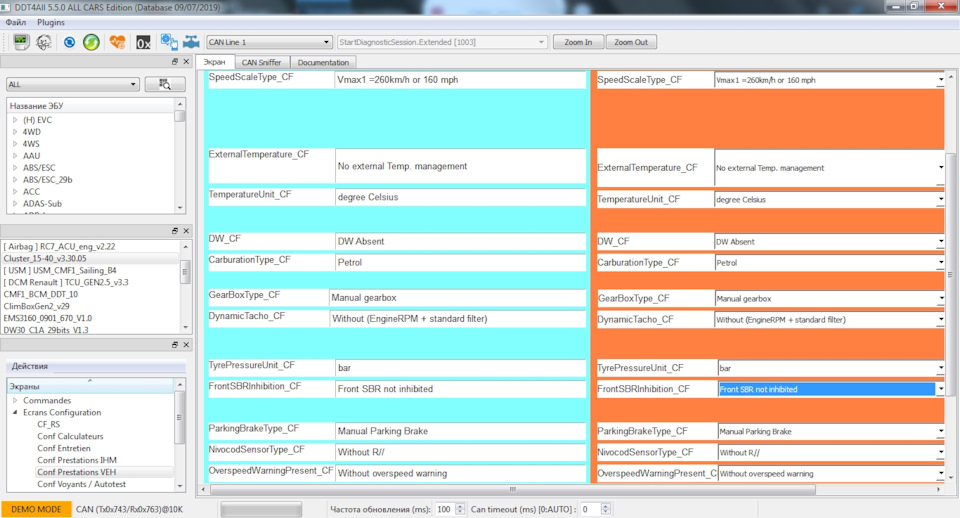Expand the Commandes tree node
The width and height of the screenshot is (960, 518).
click(15, 400)
